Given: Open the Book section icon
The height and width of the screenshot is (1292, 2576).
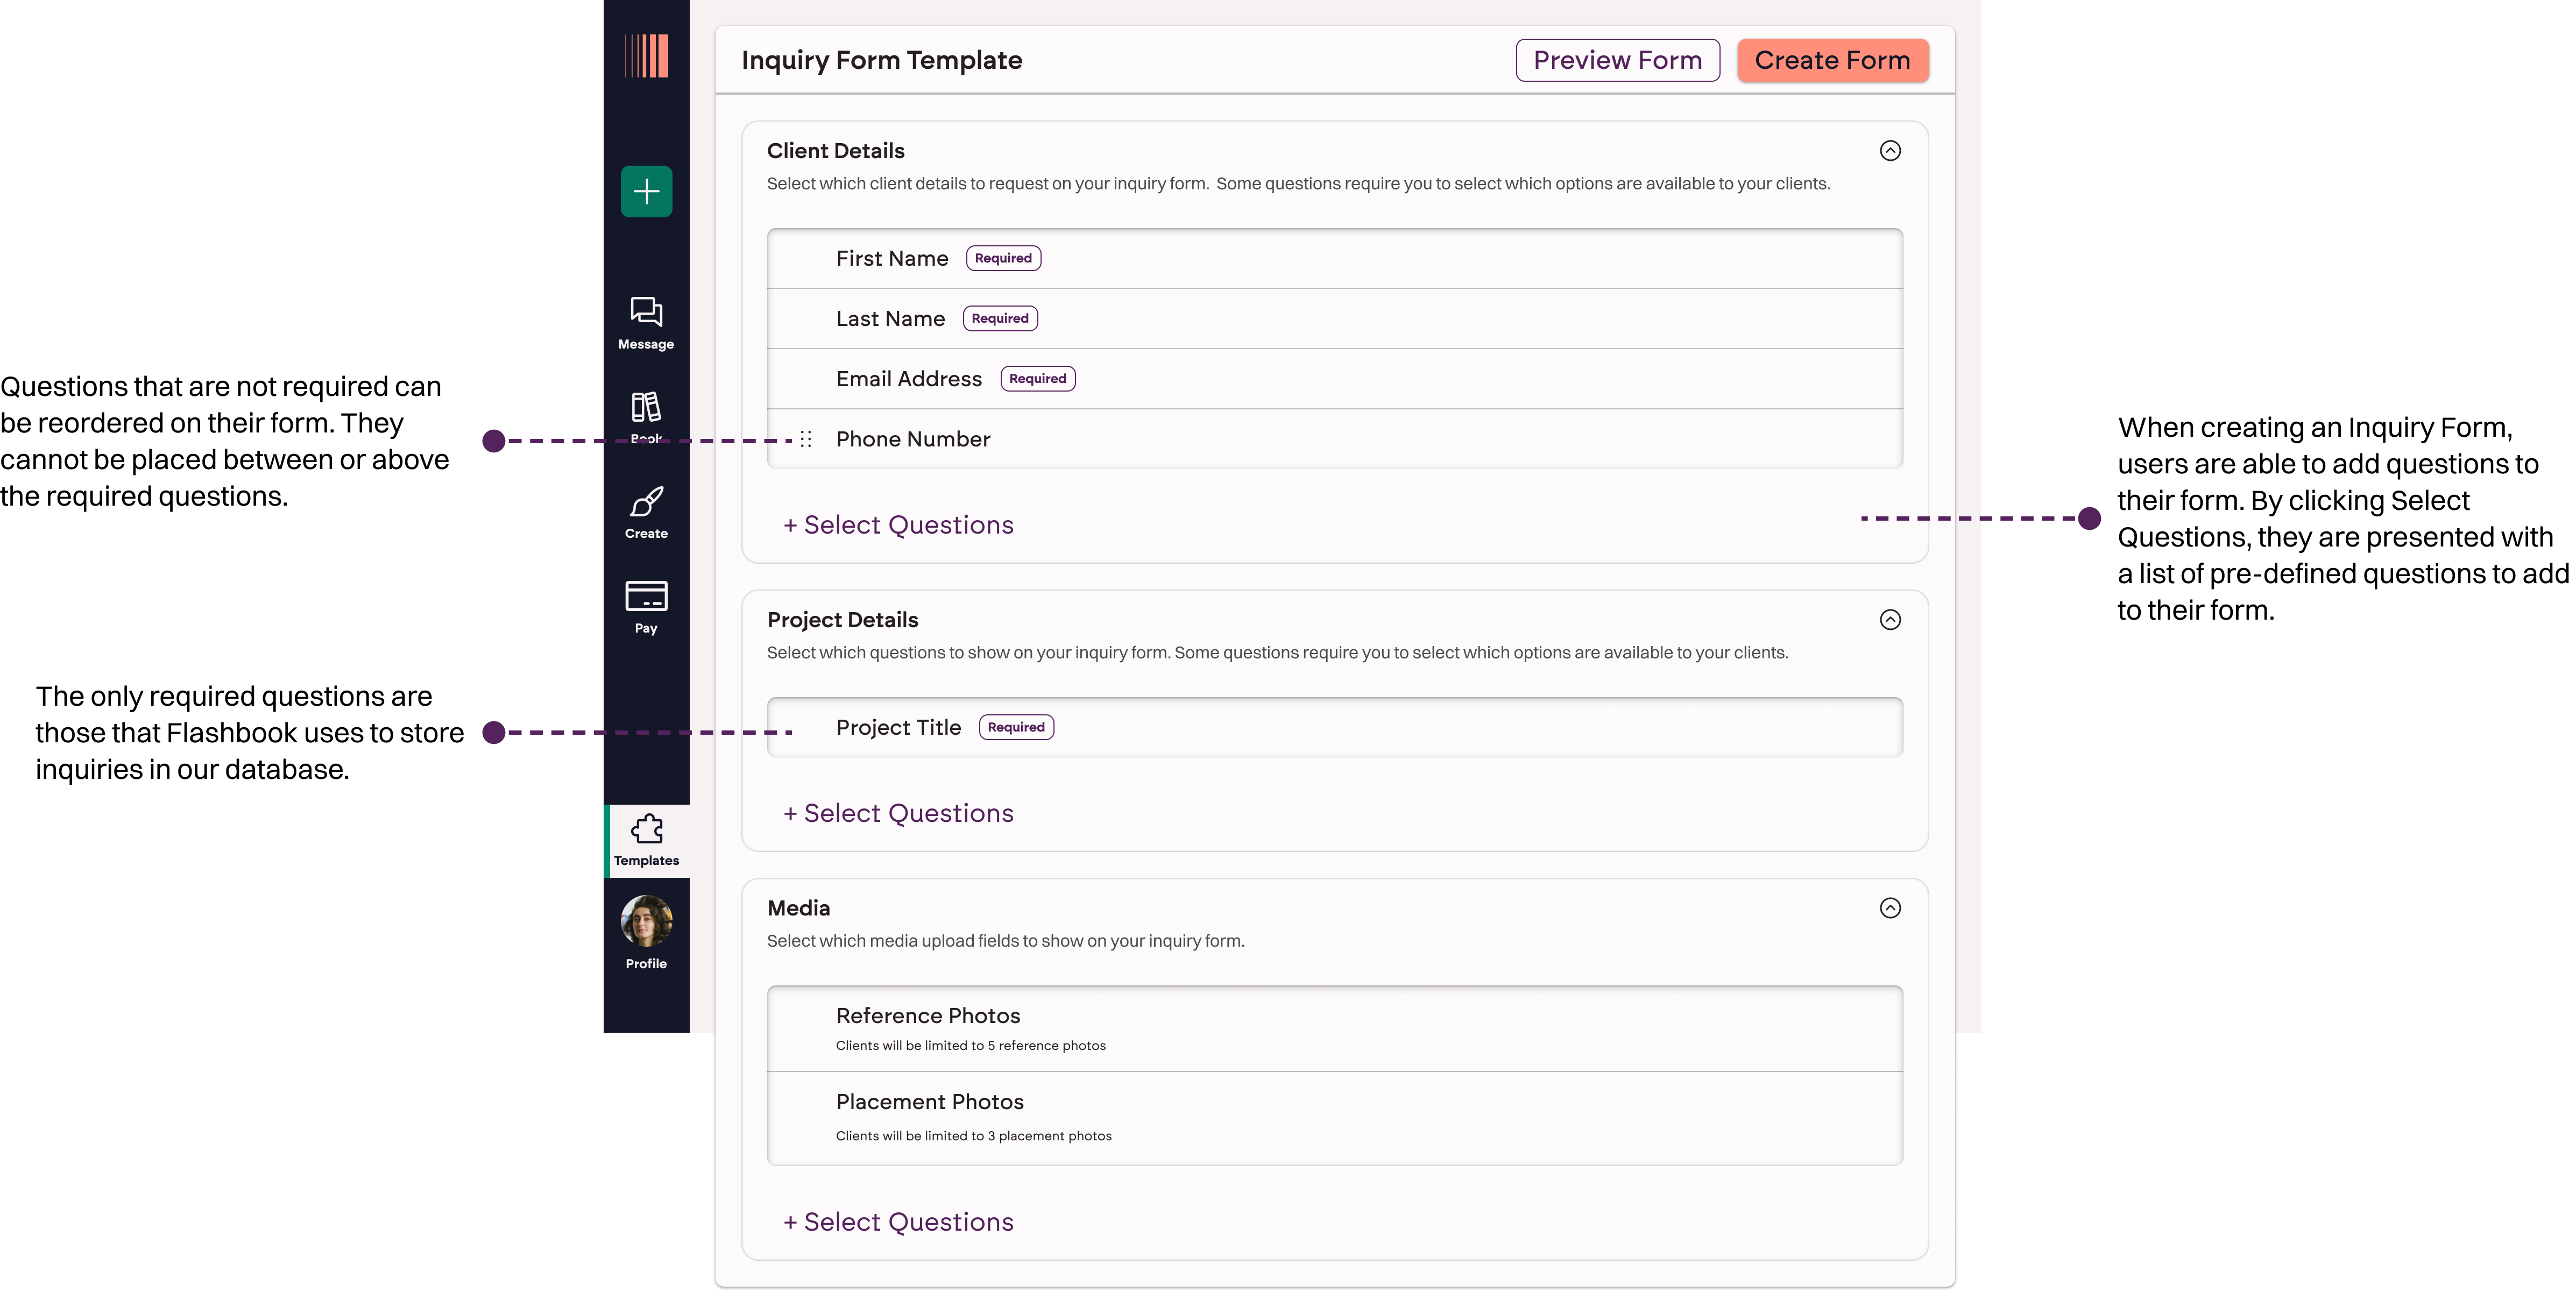Looking at the screenshot, I should (x=646, y=408).
